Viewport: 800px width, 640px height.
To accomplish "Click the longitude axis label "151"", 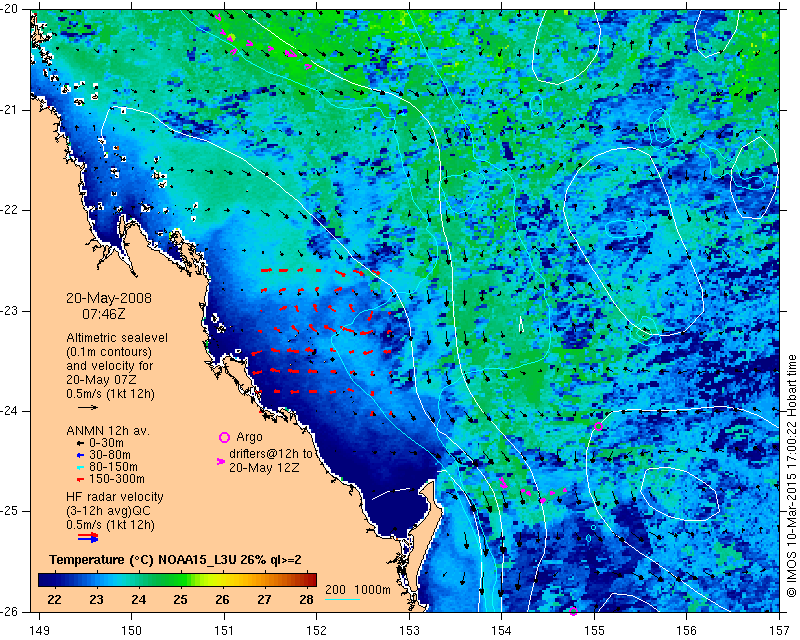I will [x=224, y=630].
